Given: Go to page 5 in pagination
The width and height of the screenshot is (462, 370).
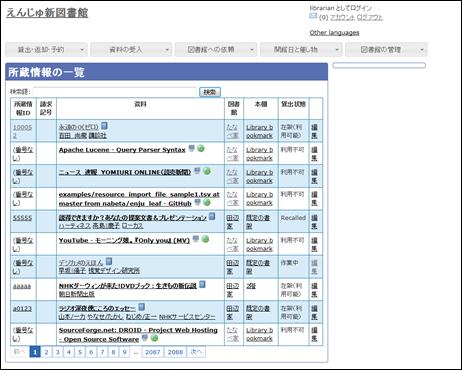Looking at the screenshot, I should [x=80, y=352].
